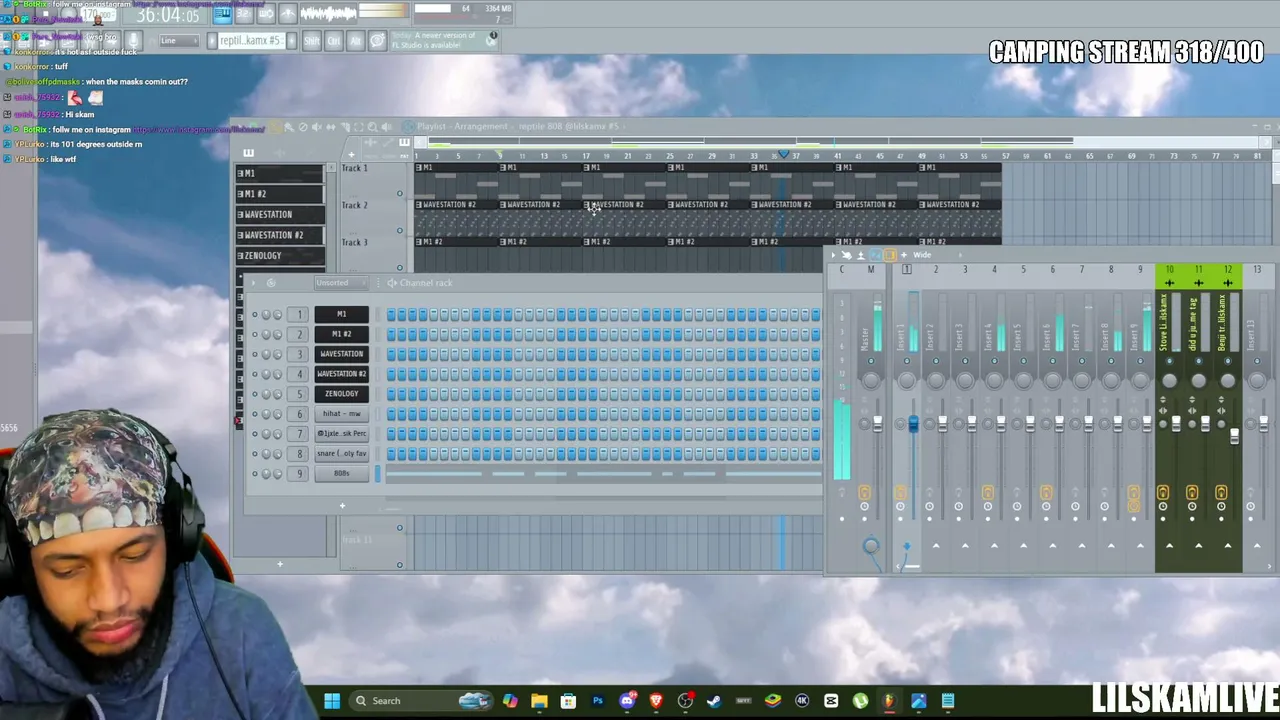Open FL Studio from the taskbar
Viewport: 1280px width, 720px height.
[x=889, y=701]
